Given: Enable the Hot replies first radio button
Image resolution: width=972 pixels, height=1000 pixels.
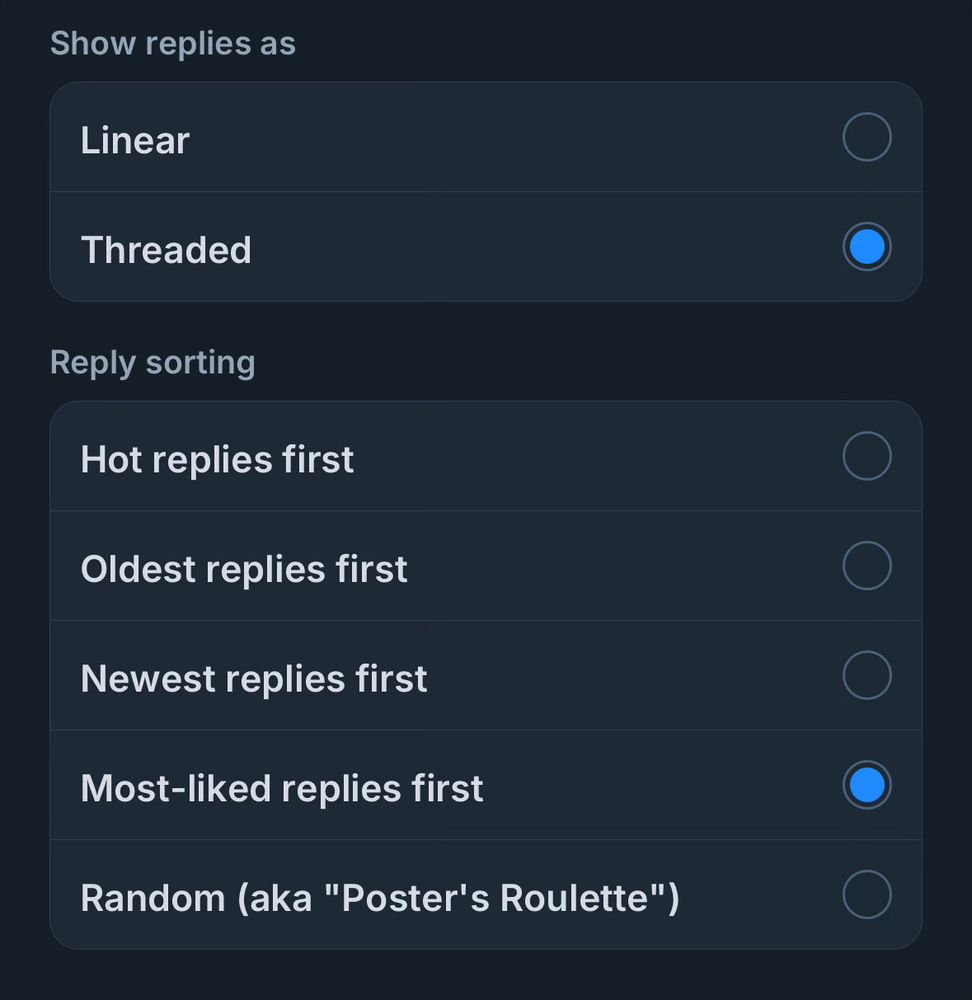Looking at the screenshot, I should coord(866,457).
